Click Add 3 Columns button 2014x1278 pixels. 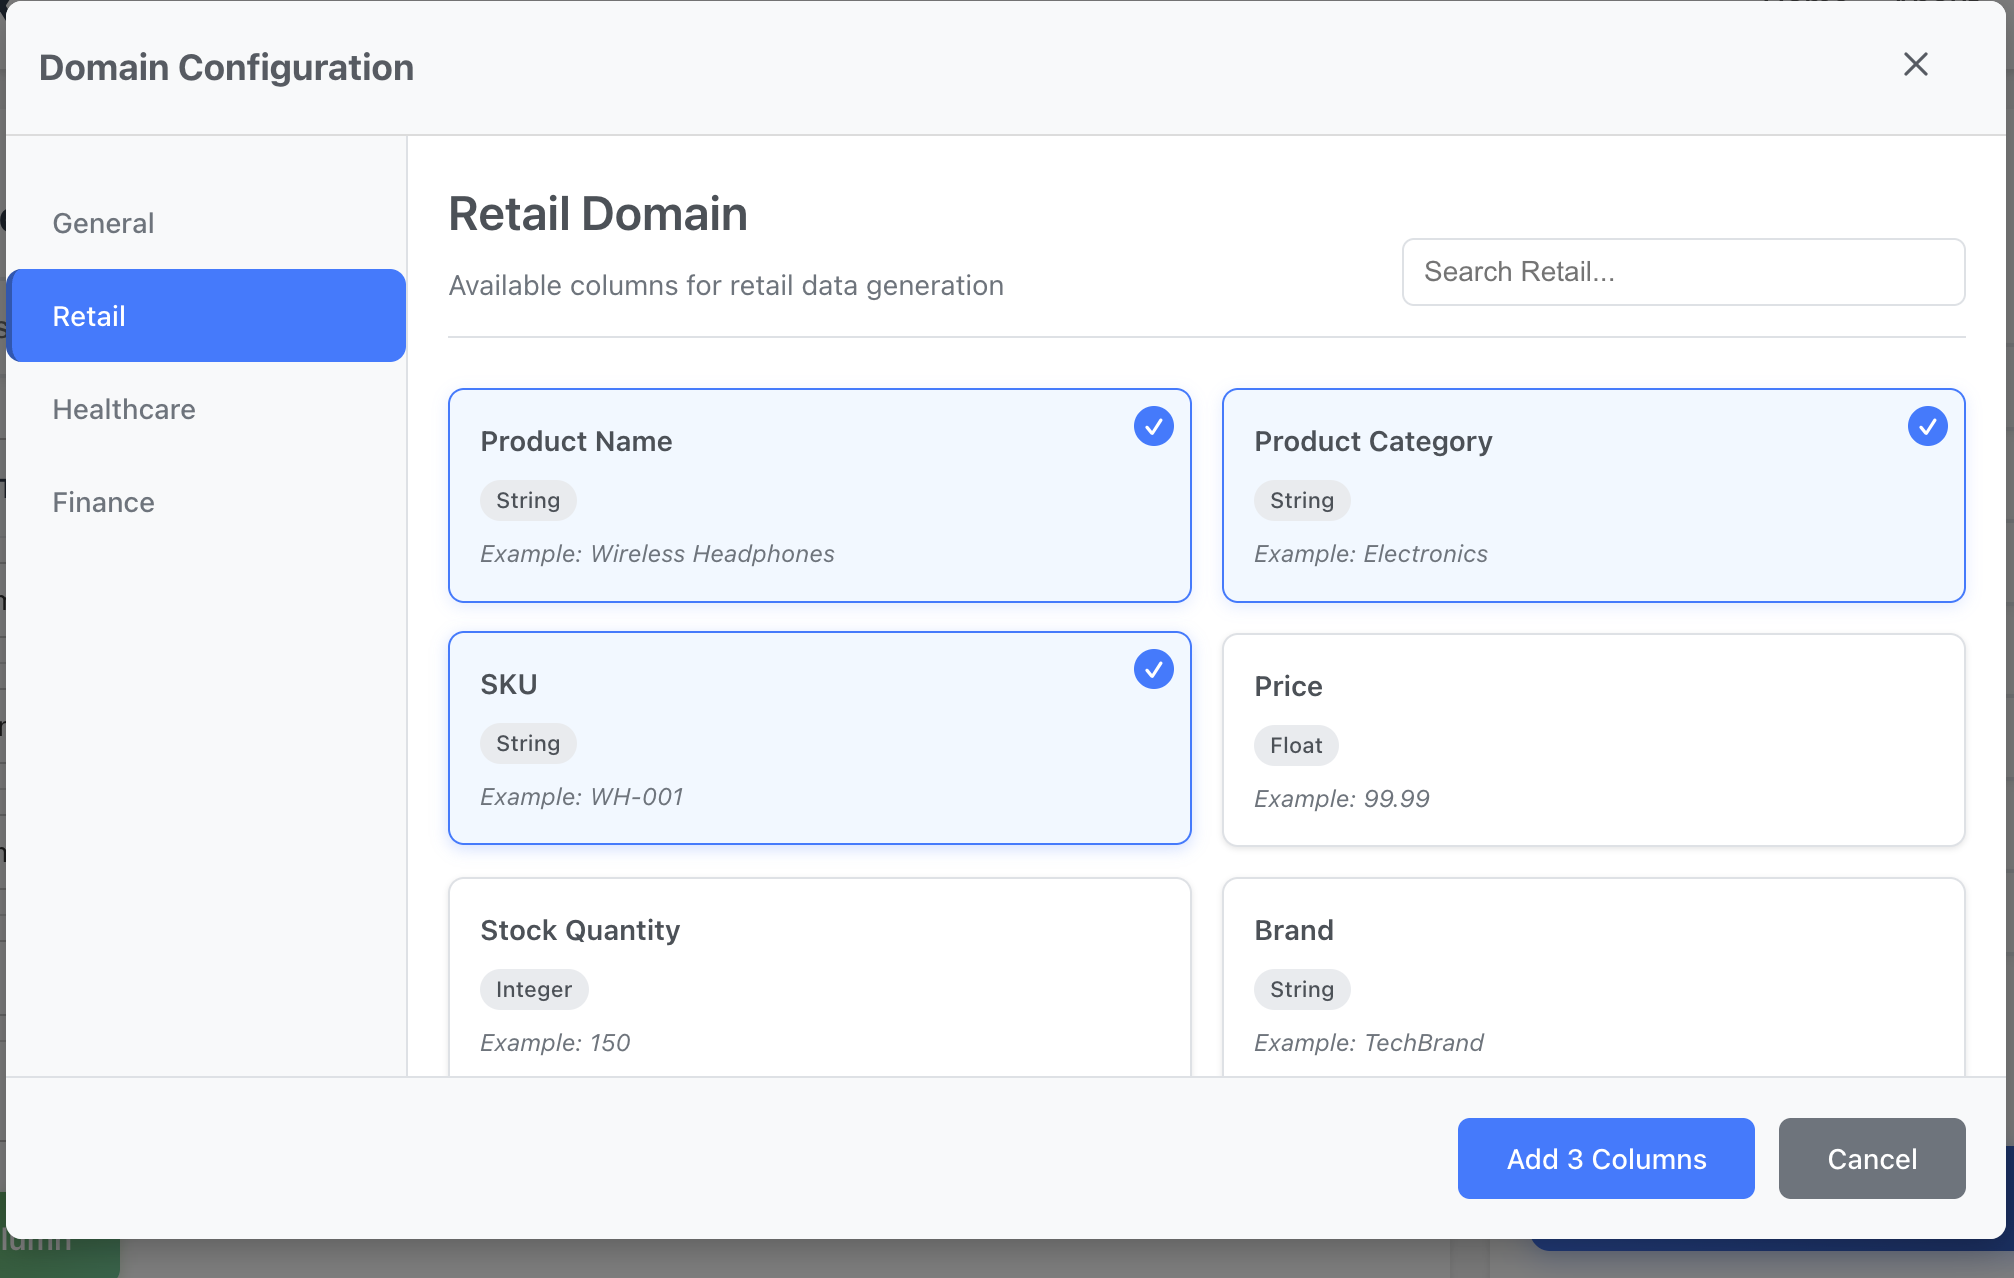click(1606, 1158)
